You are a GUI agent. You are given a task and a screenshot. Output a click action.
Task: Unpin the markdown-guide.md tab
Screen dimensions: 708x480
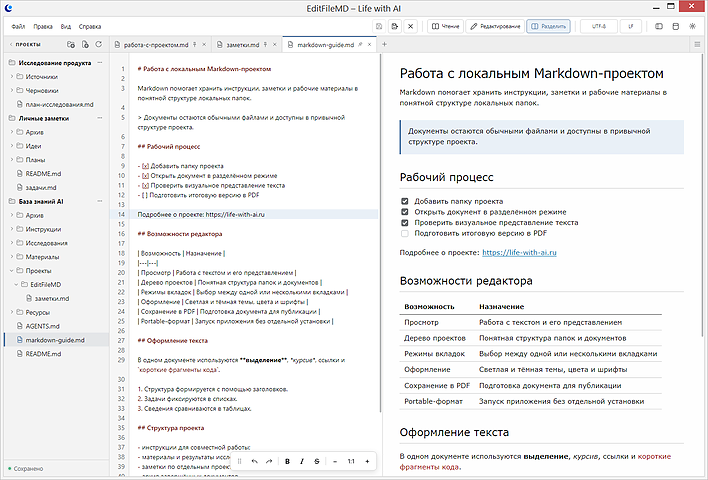pyautogui.click(x=360, y=44)
